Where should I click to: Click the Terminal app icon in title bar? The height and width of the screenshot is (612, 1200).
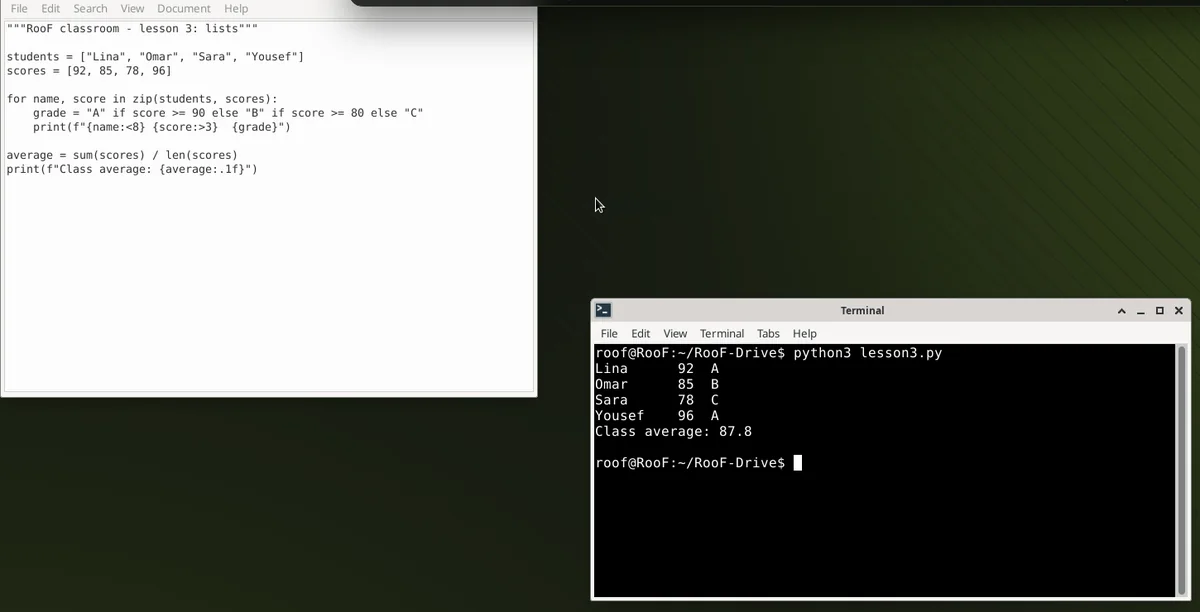click(603, 310)
